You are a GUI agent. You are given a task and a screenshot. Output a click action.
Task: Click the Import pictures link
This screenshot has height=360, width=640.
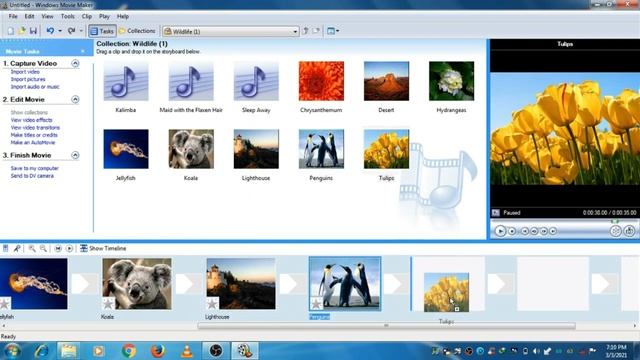tap(28, 79)
